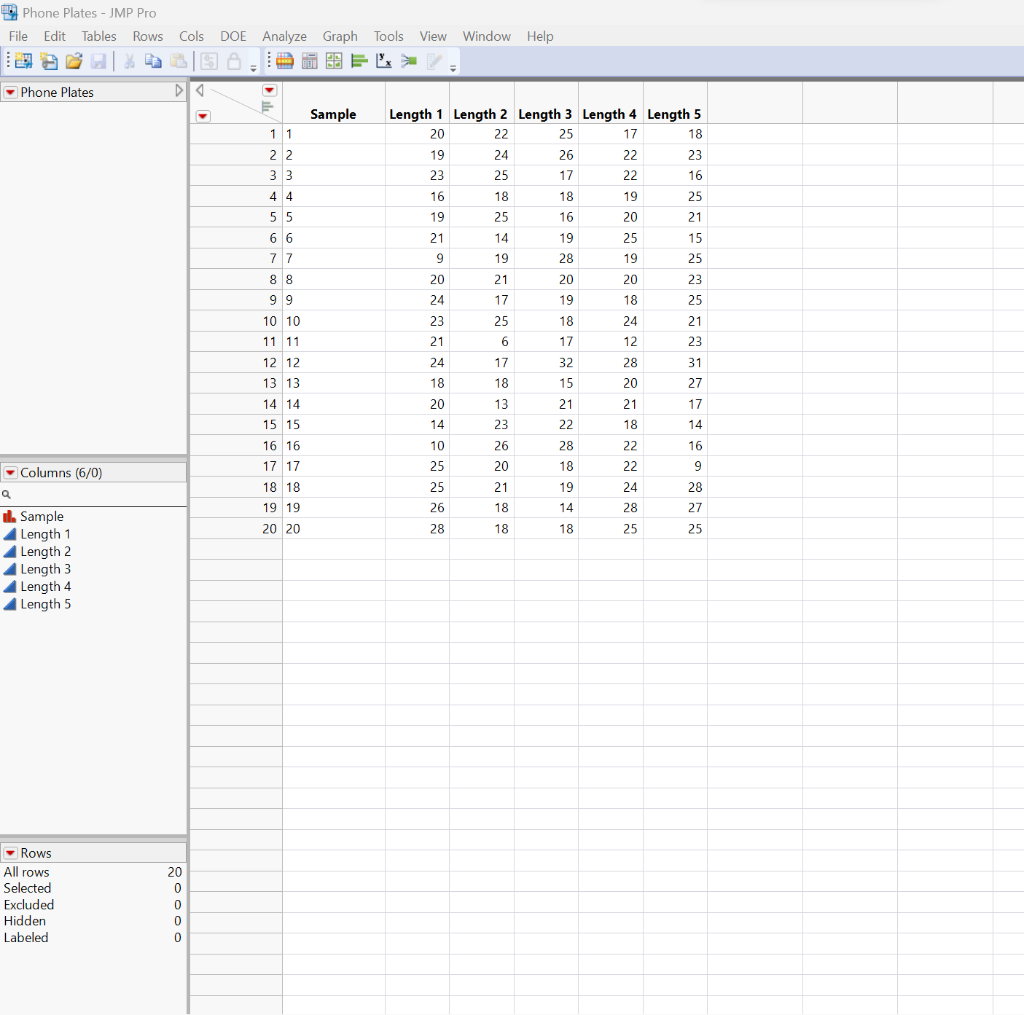Viewport: 1024px width, 1015px height.
Task: Select the Length 2 column header
Action: 480,114
